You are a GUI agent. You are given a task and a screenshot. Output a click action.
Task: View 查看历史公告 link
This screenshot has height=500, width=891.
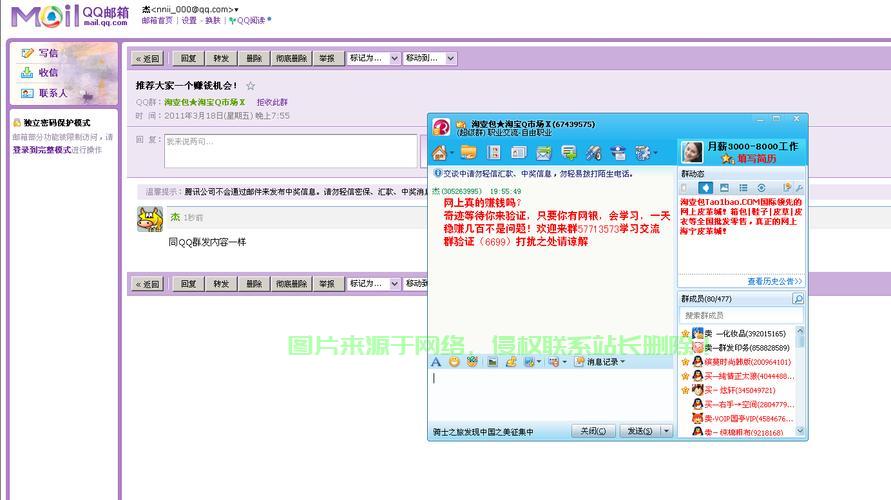[x=774, y=281]
